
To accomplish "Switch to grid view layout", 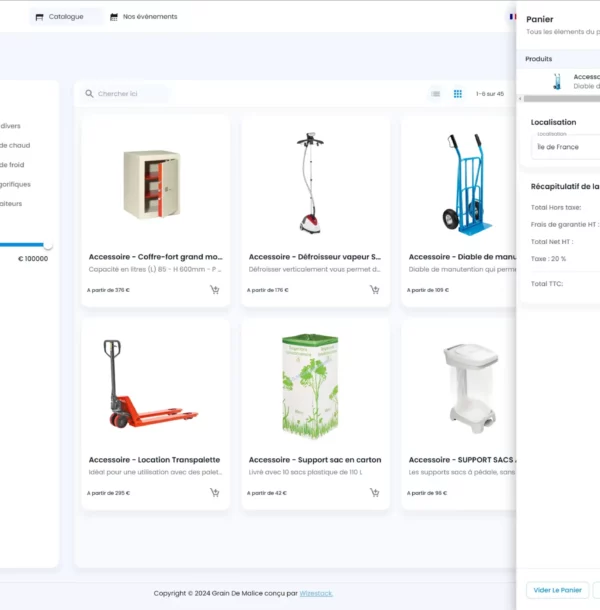I will click(x=458, y=94).
